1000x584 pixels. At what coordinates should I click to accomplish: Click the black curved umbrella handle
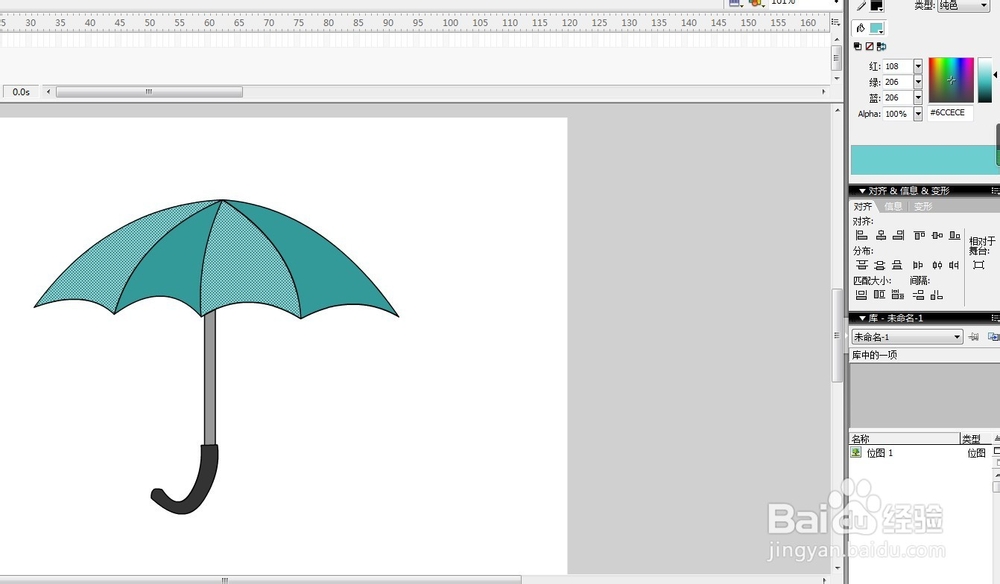[x=186, y=479]
